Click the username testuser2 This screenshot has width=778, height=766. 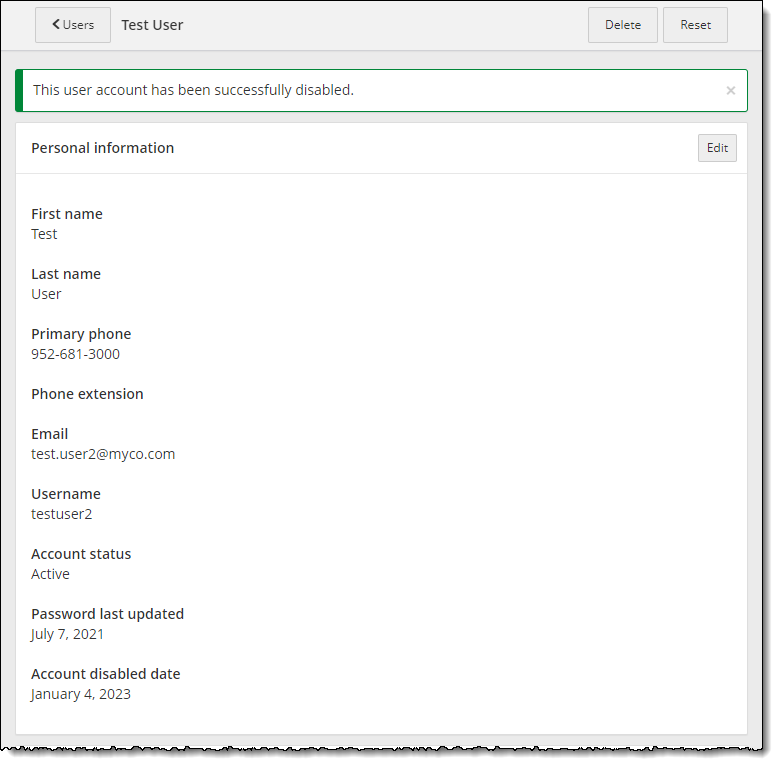(62, 514)
